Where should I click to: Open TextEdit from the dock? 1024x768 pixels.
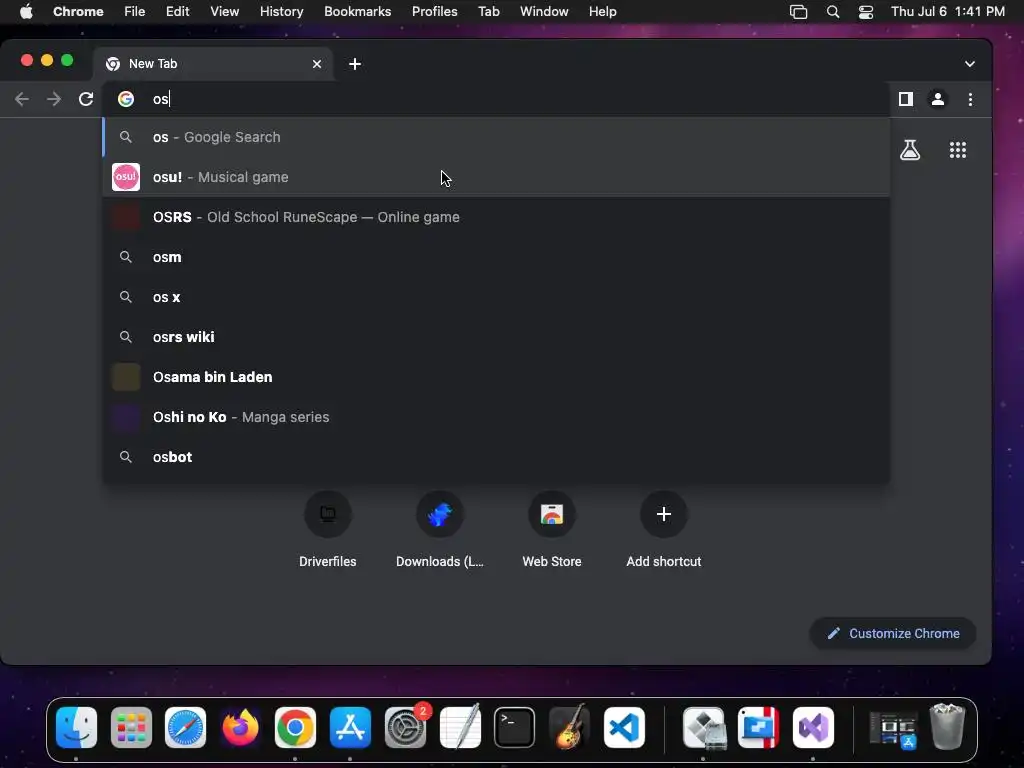(x=460, y=728)
